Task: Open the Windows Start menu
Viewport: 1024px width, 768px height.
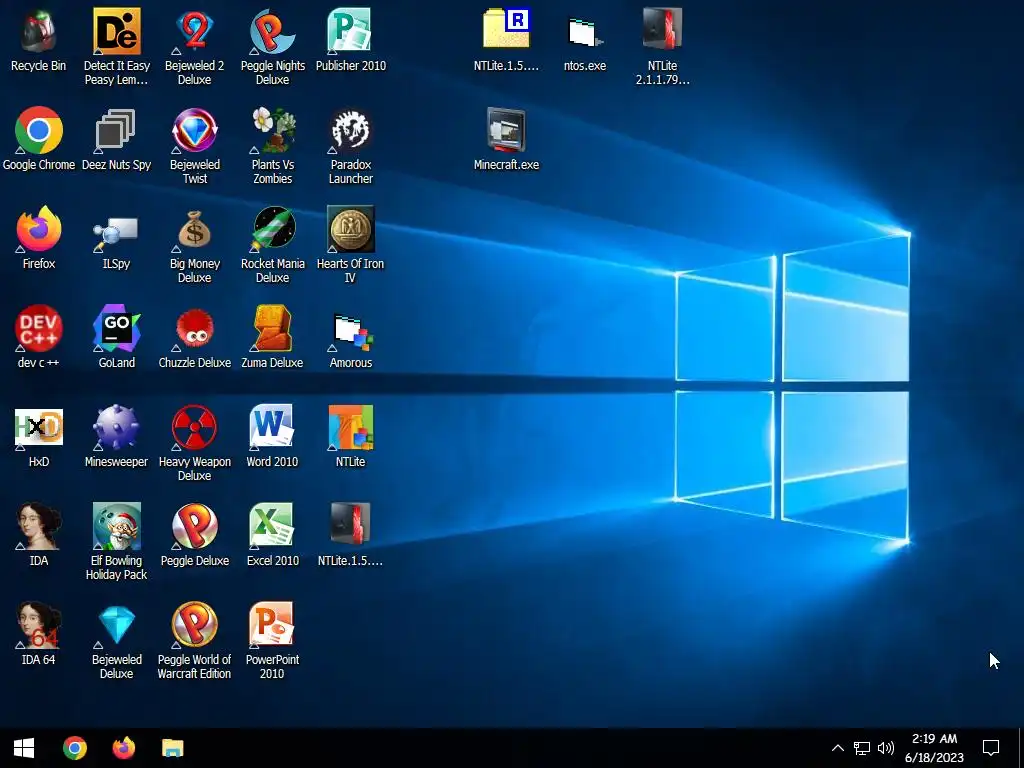Action: 24,748
